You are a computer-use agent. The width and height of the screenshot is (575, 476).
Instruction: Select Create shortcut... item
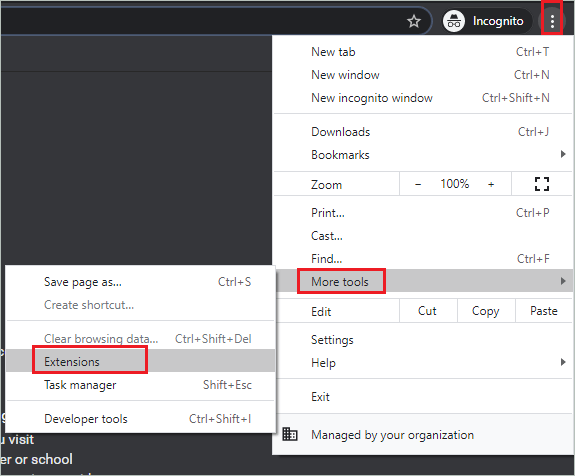[x=140, y=305]
